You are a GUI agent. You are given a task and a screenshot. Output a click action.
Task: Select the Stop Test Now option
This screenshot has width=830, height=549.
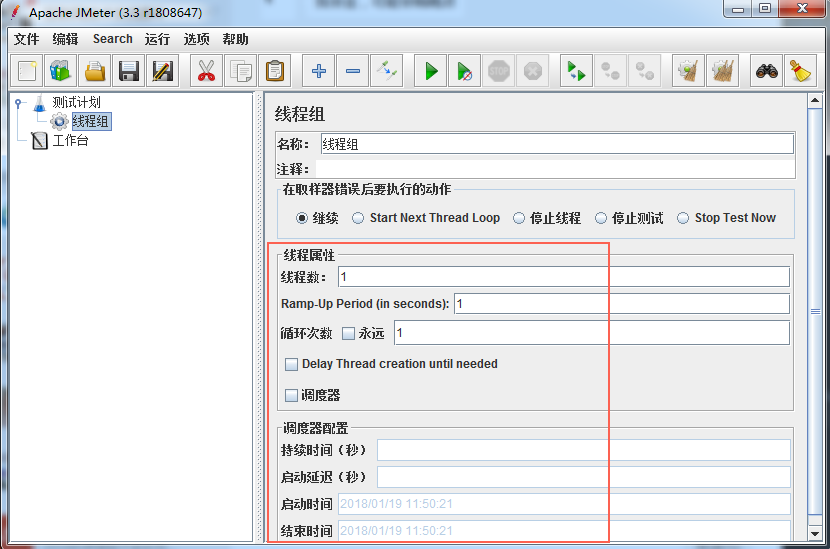pos(683,218)
